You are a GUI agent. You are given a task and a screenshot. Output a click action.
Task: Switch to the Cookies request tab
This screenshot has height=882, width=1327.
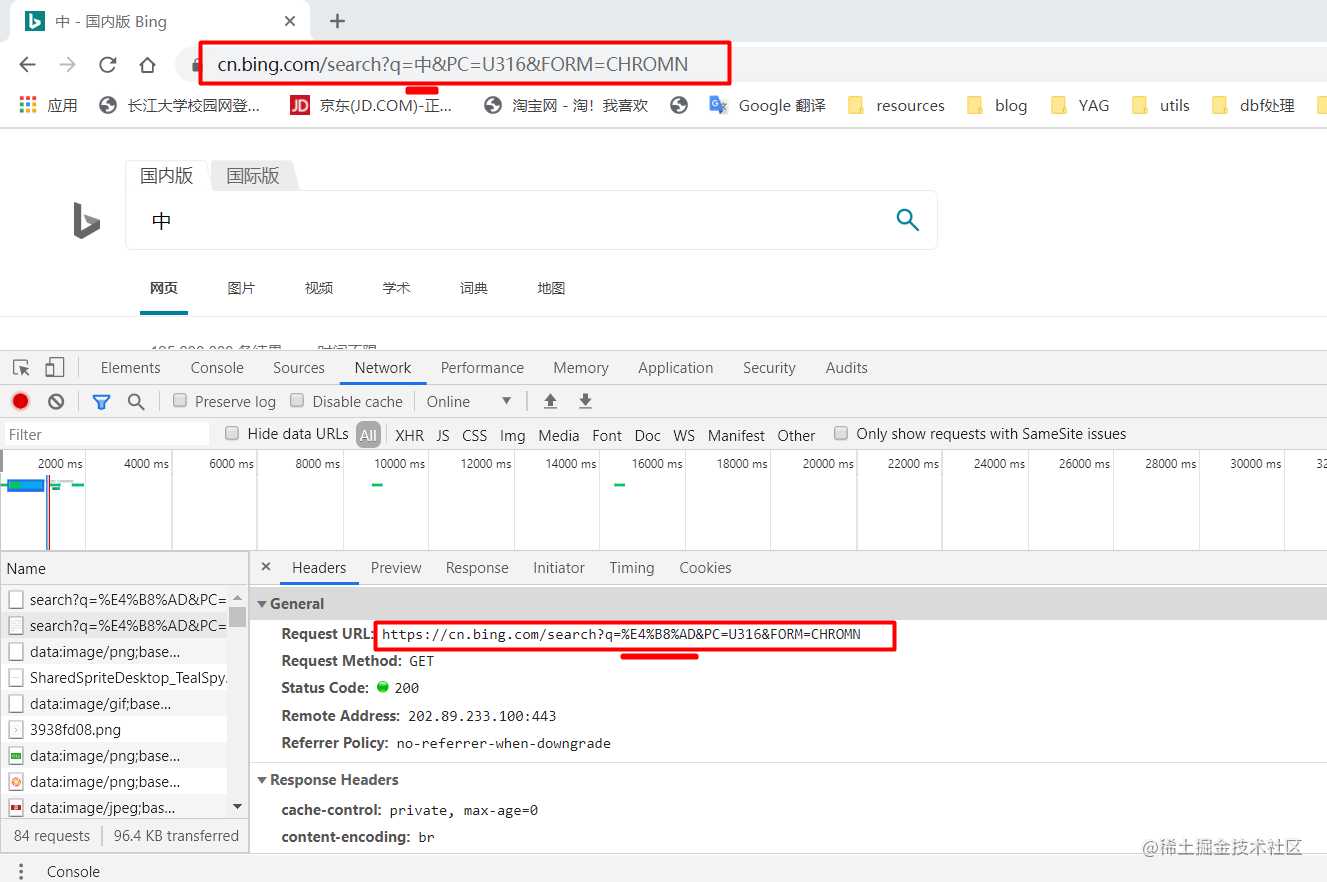(x=705, y=568)
